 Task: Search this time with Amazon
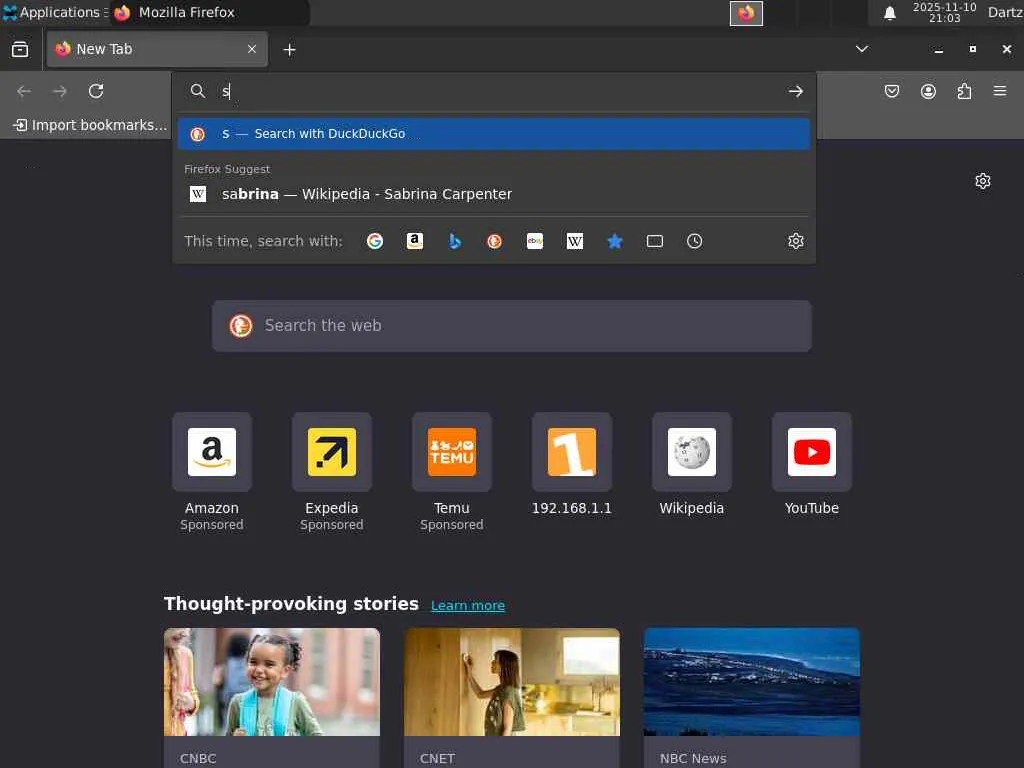pyautogui.click(x=415, y=241)
